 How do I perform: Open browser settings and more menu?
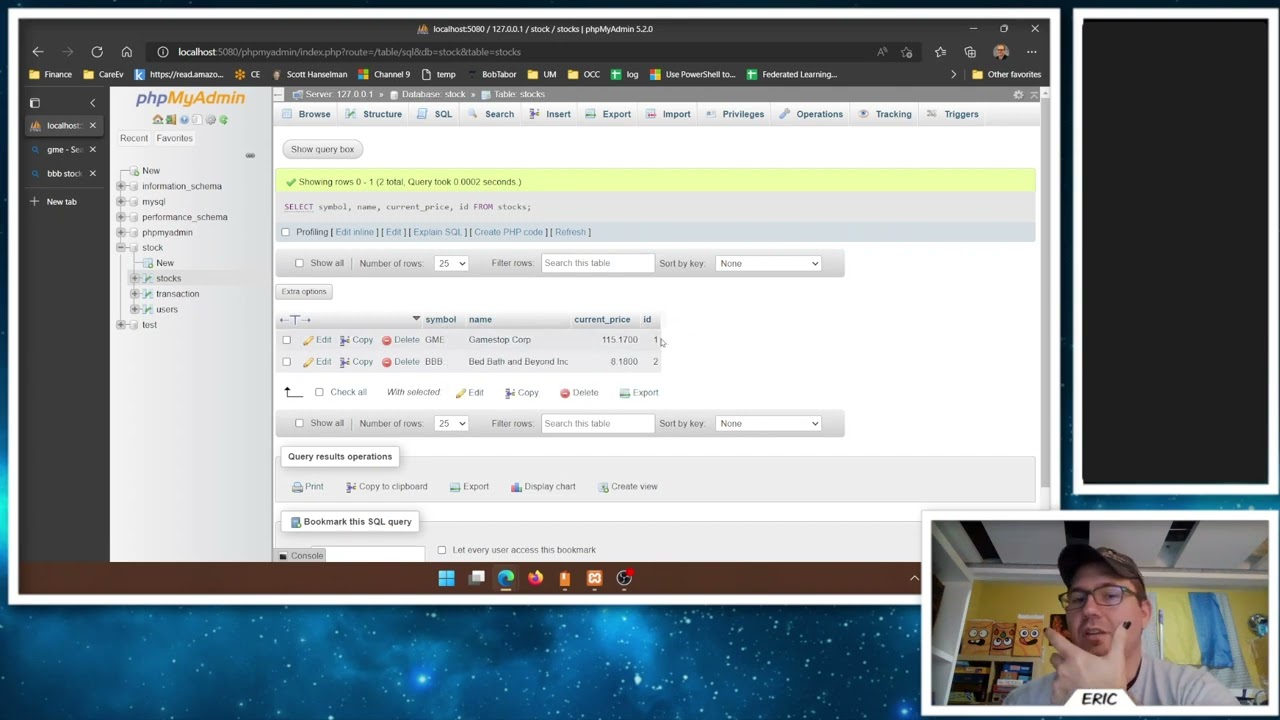click(x=1031, y=52)
